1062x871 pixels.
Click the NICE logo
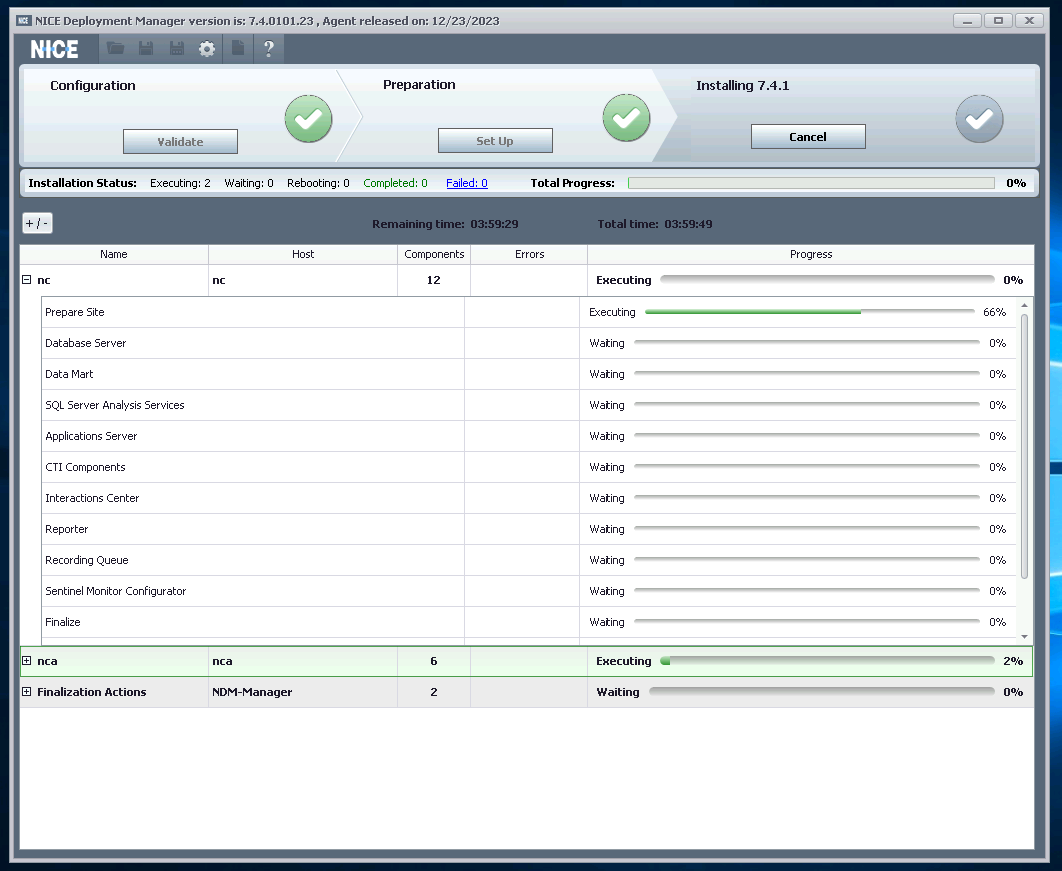pos(55,49)
